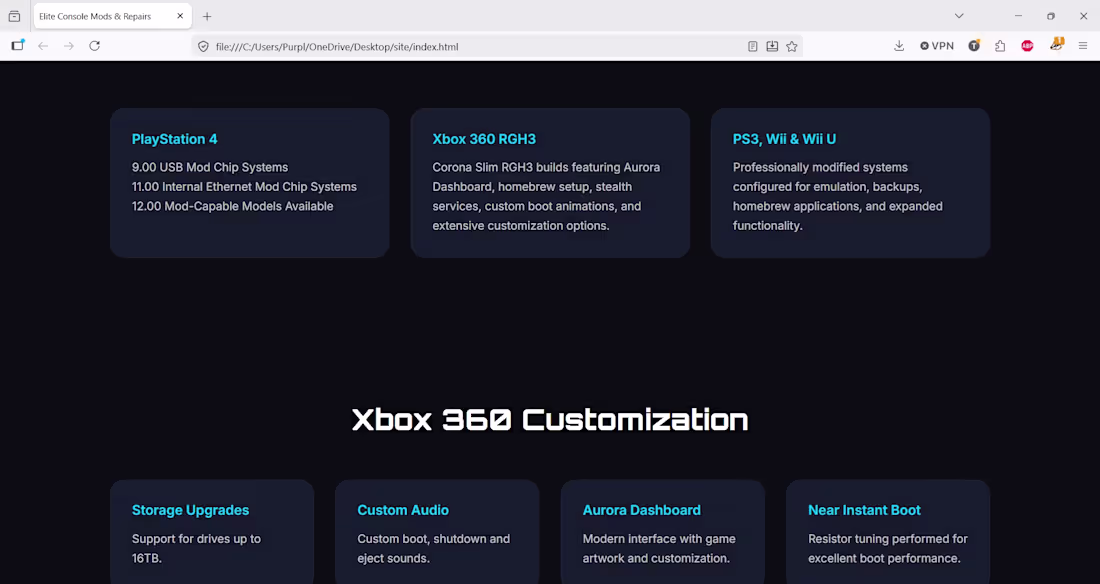Close the Elite Console Mods & Repairs tab
This screenshot has width=1100, height=584.
point(180,16)
